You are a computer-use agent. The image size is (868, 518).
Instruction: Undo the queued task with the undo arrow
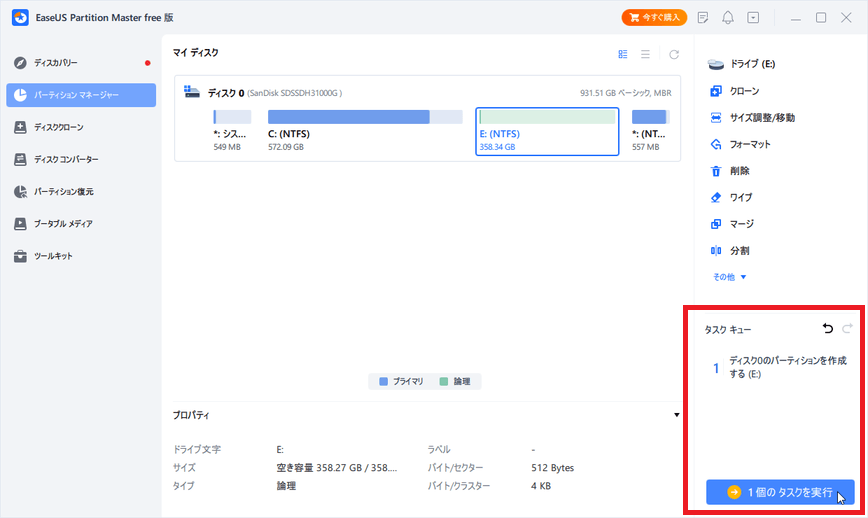tap(827, 329)
